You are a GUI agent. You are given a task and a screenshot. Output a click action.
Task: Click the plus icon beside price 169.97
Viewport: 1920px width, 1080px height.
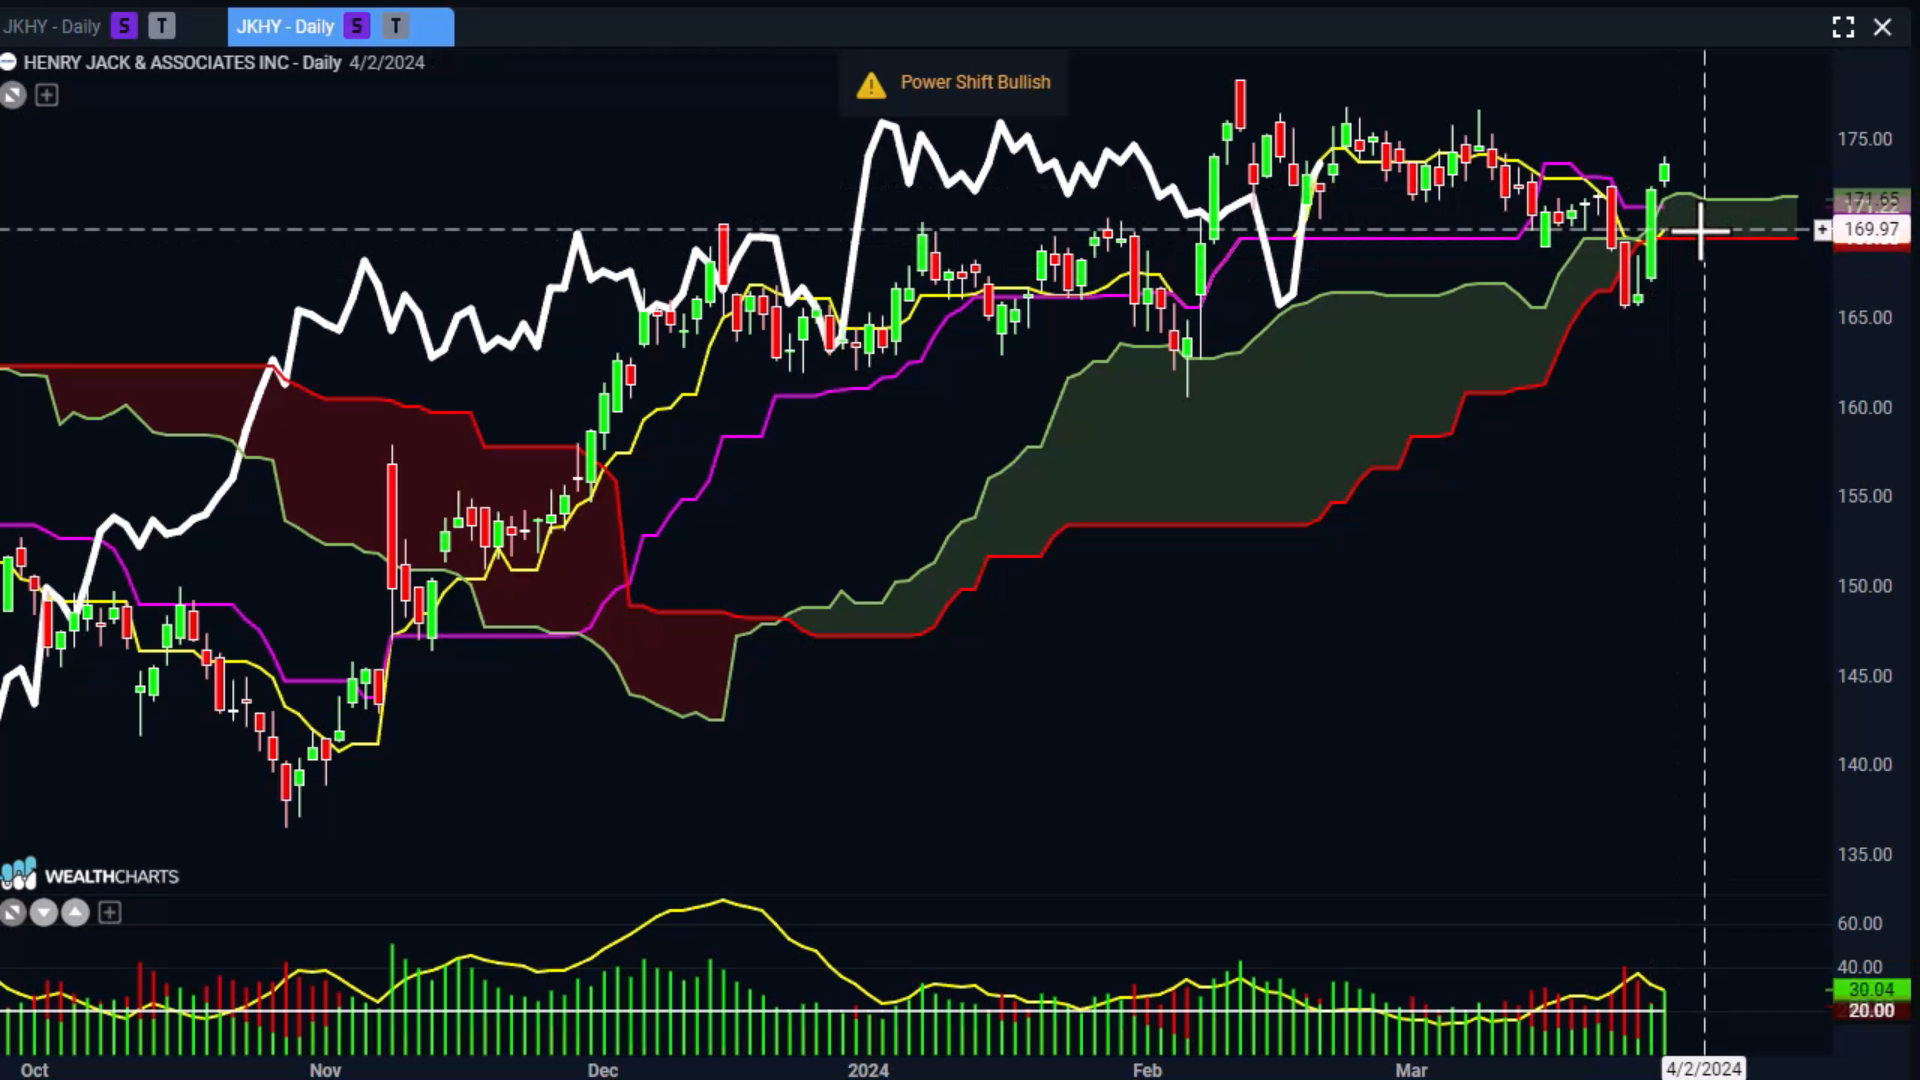1822,230
